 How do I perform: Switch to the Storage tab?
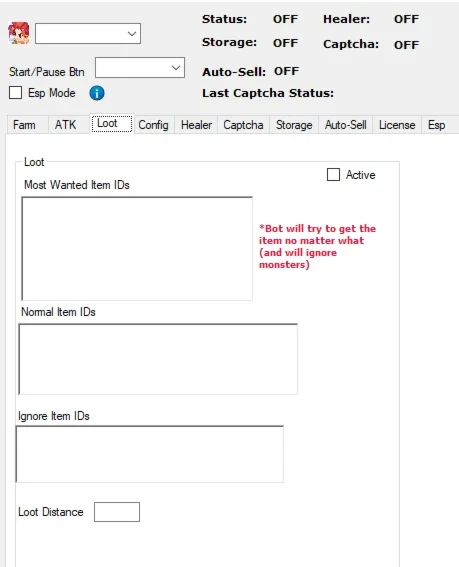[294, 125]
